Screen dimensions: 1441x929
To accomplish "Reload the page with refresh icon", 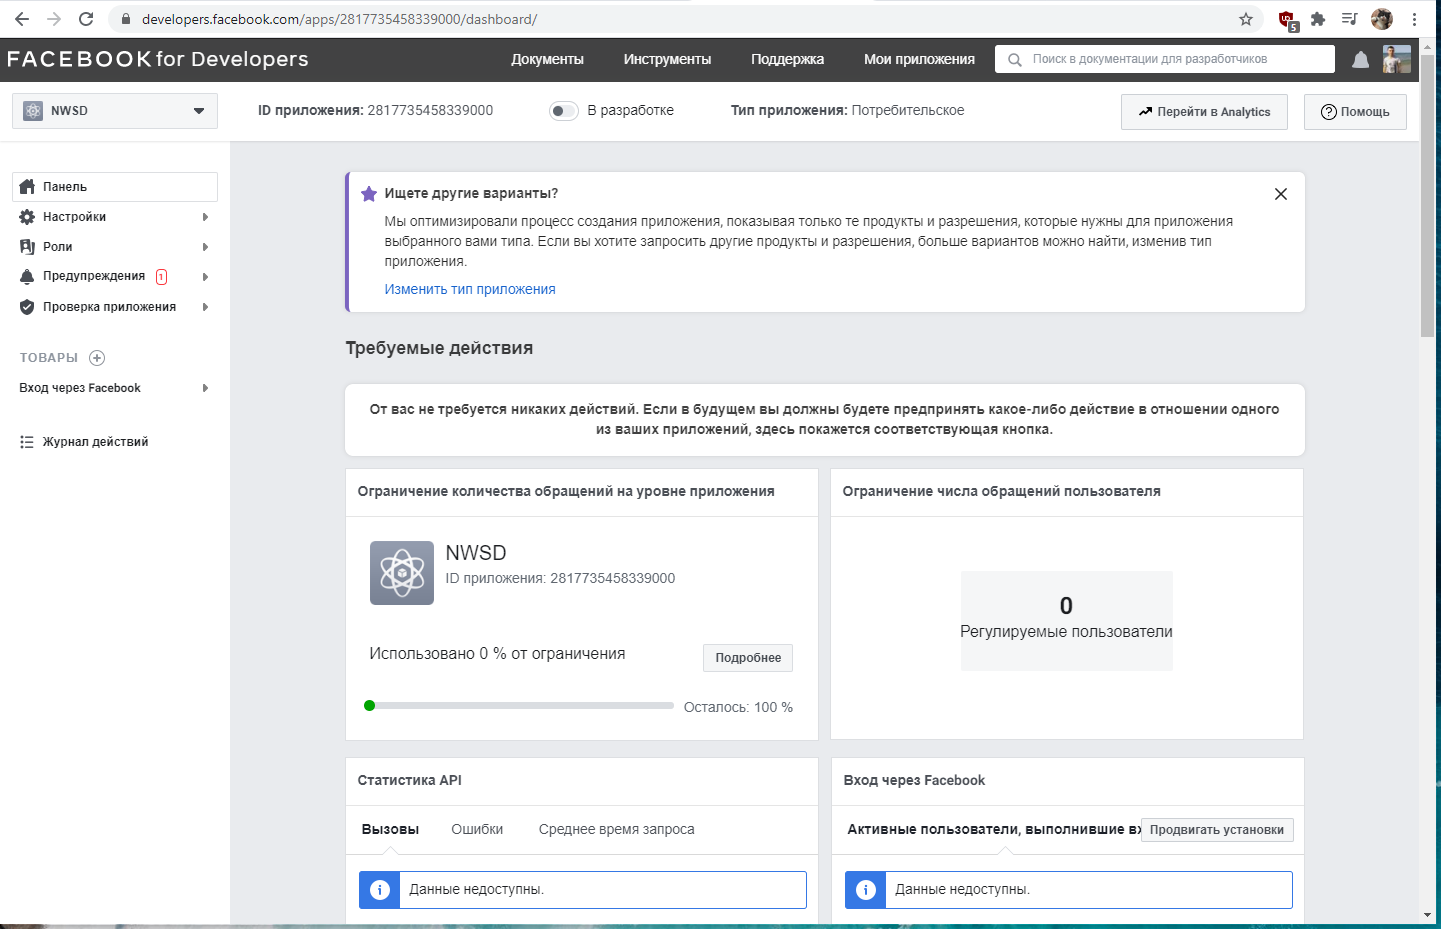I will click(x=86, y=19).
